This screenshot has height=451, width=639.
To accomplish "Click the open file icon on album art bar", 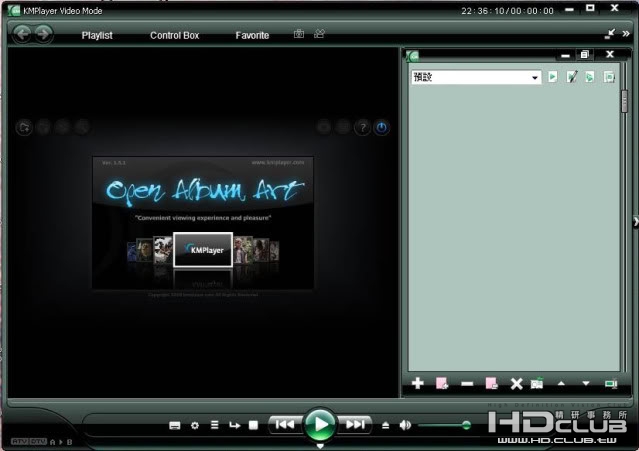I will tap(24, 128).
